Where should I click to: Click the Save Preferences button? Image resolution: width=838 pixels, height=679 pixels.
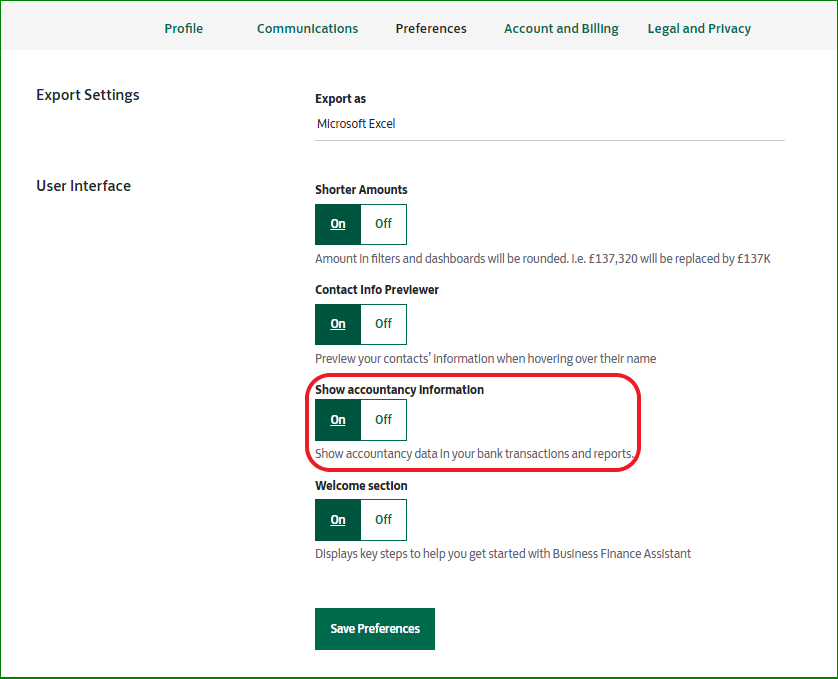[375, 629]
